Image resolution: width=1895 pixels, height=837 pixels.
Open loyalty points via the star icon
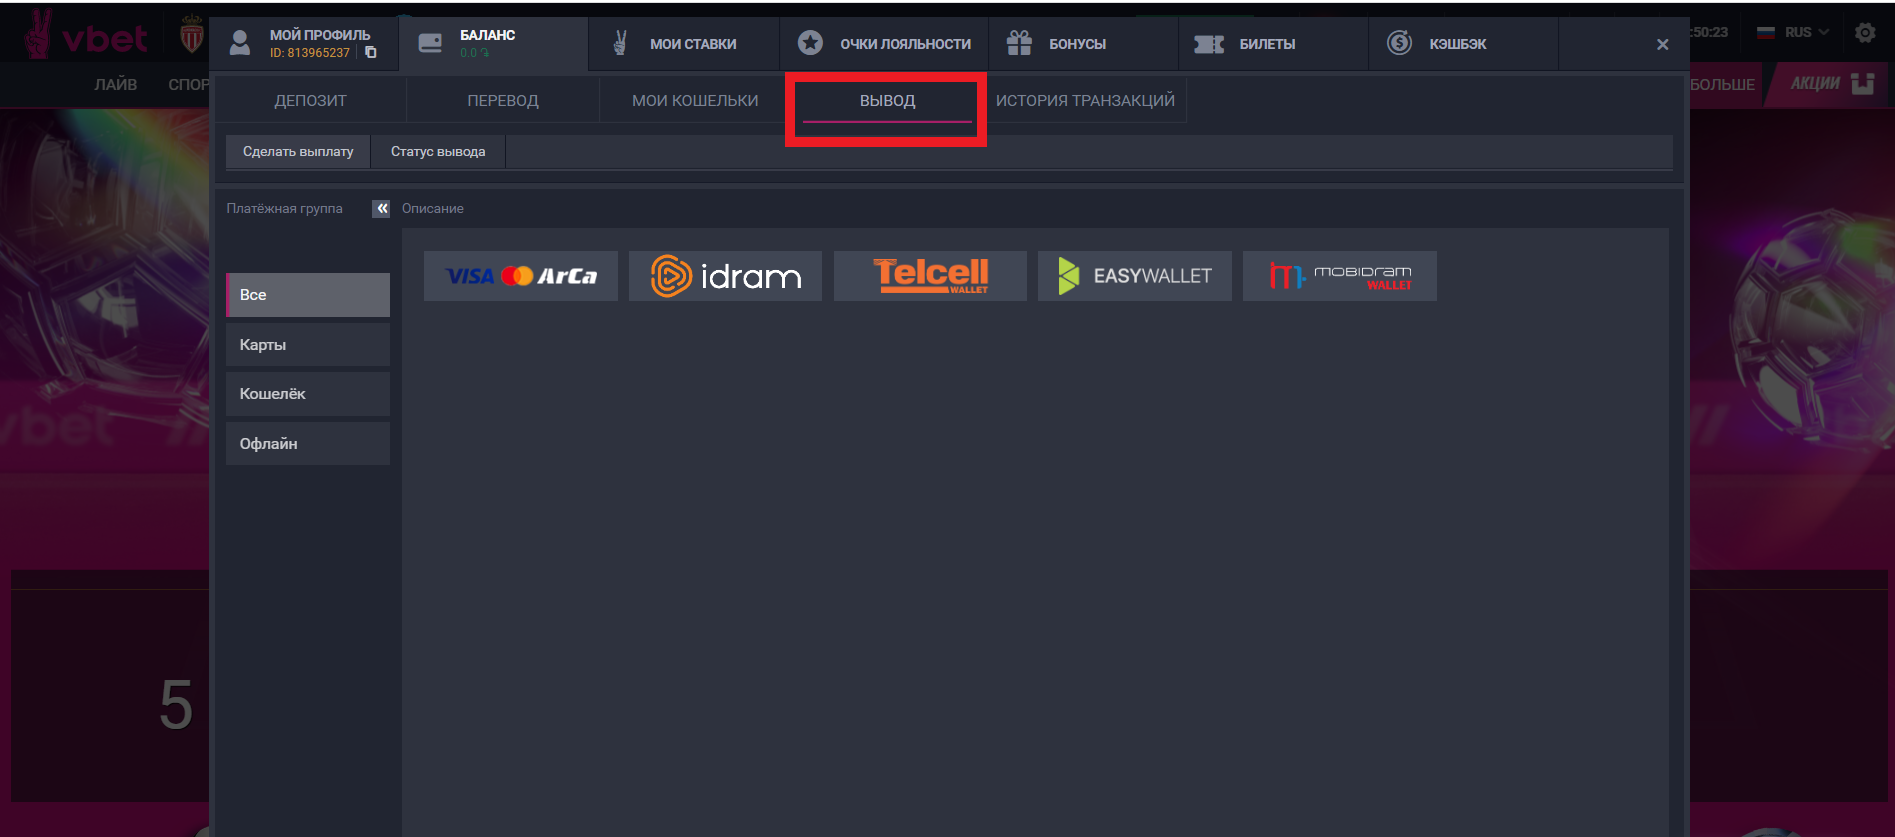coord(810,43)
